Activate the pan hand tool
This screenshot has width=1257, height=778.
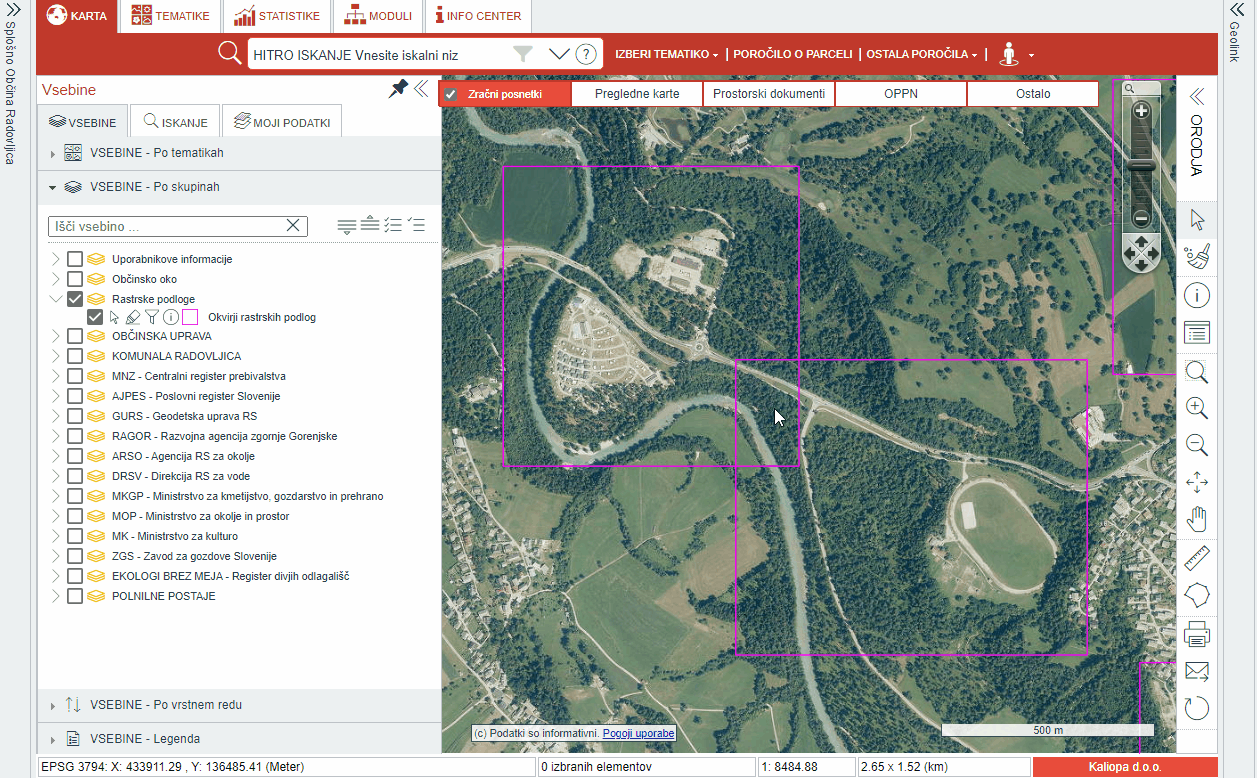coord(1197,520)
